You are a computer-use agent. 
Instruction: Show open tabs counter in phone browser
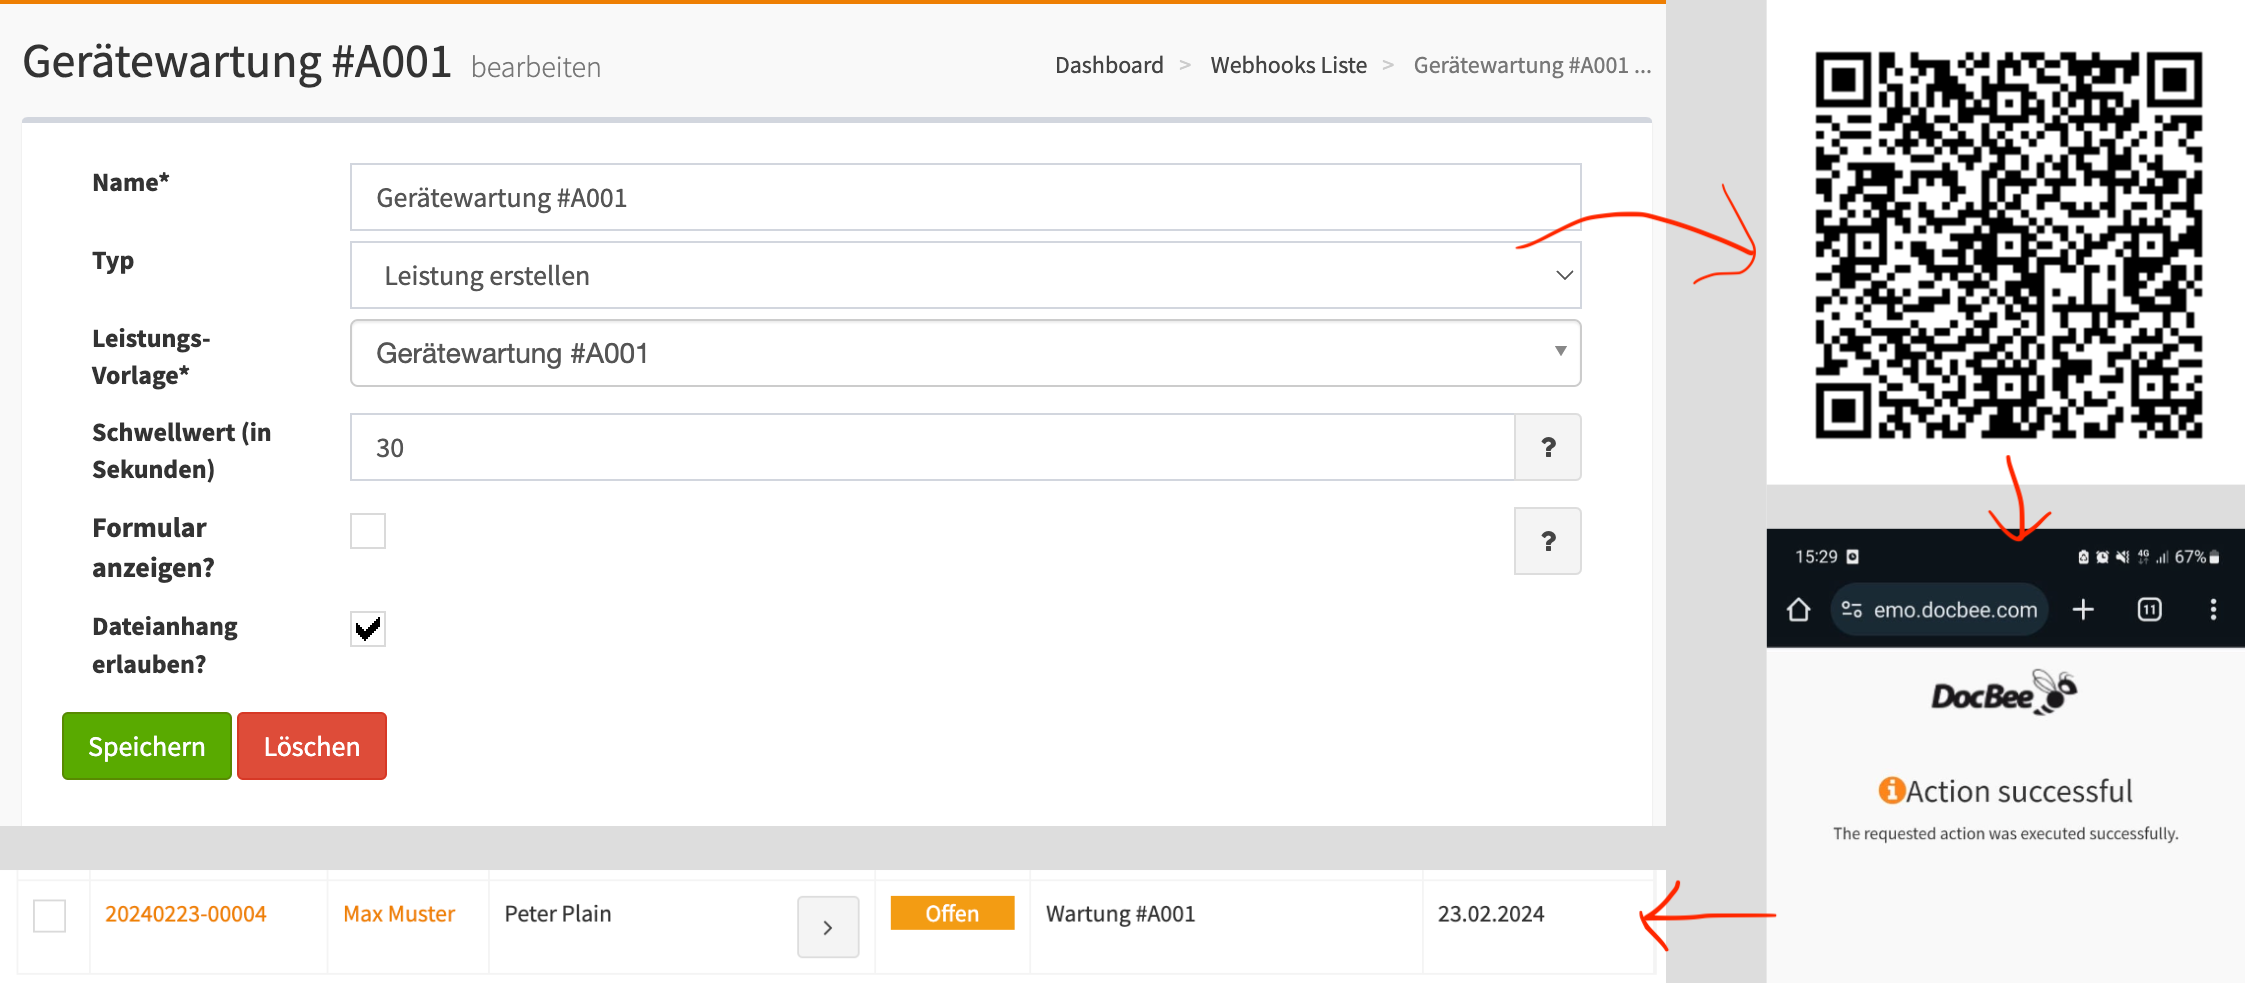tap(2149, 609)
